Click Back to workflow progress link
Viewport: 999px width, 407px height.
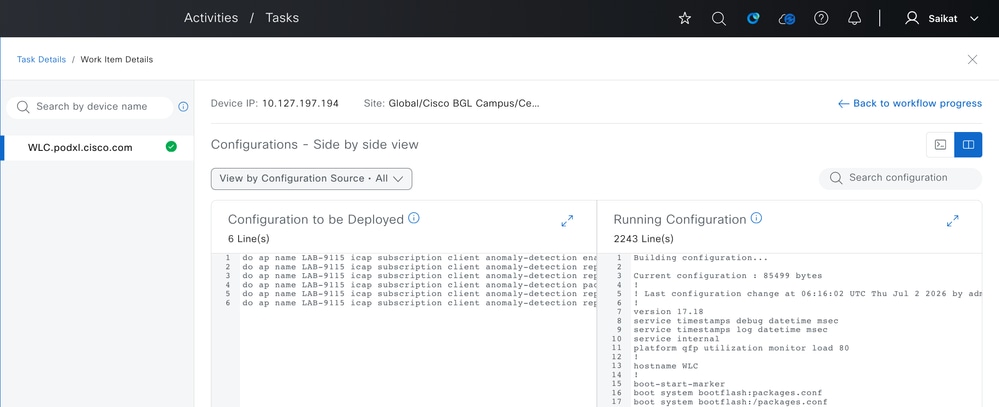point(910,103)
